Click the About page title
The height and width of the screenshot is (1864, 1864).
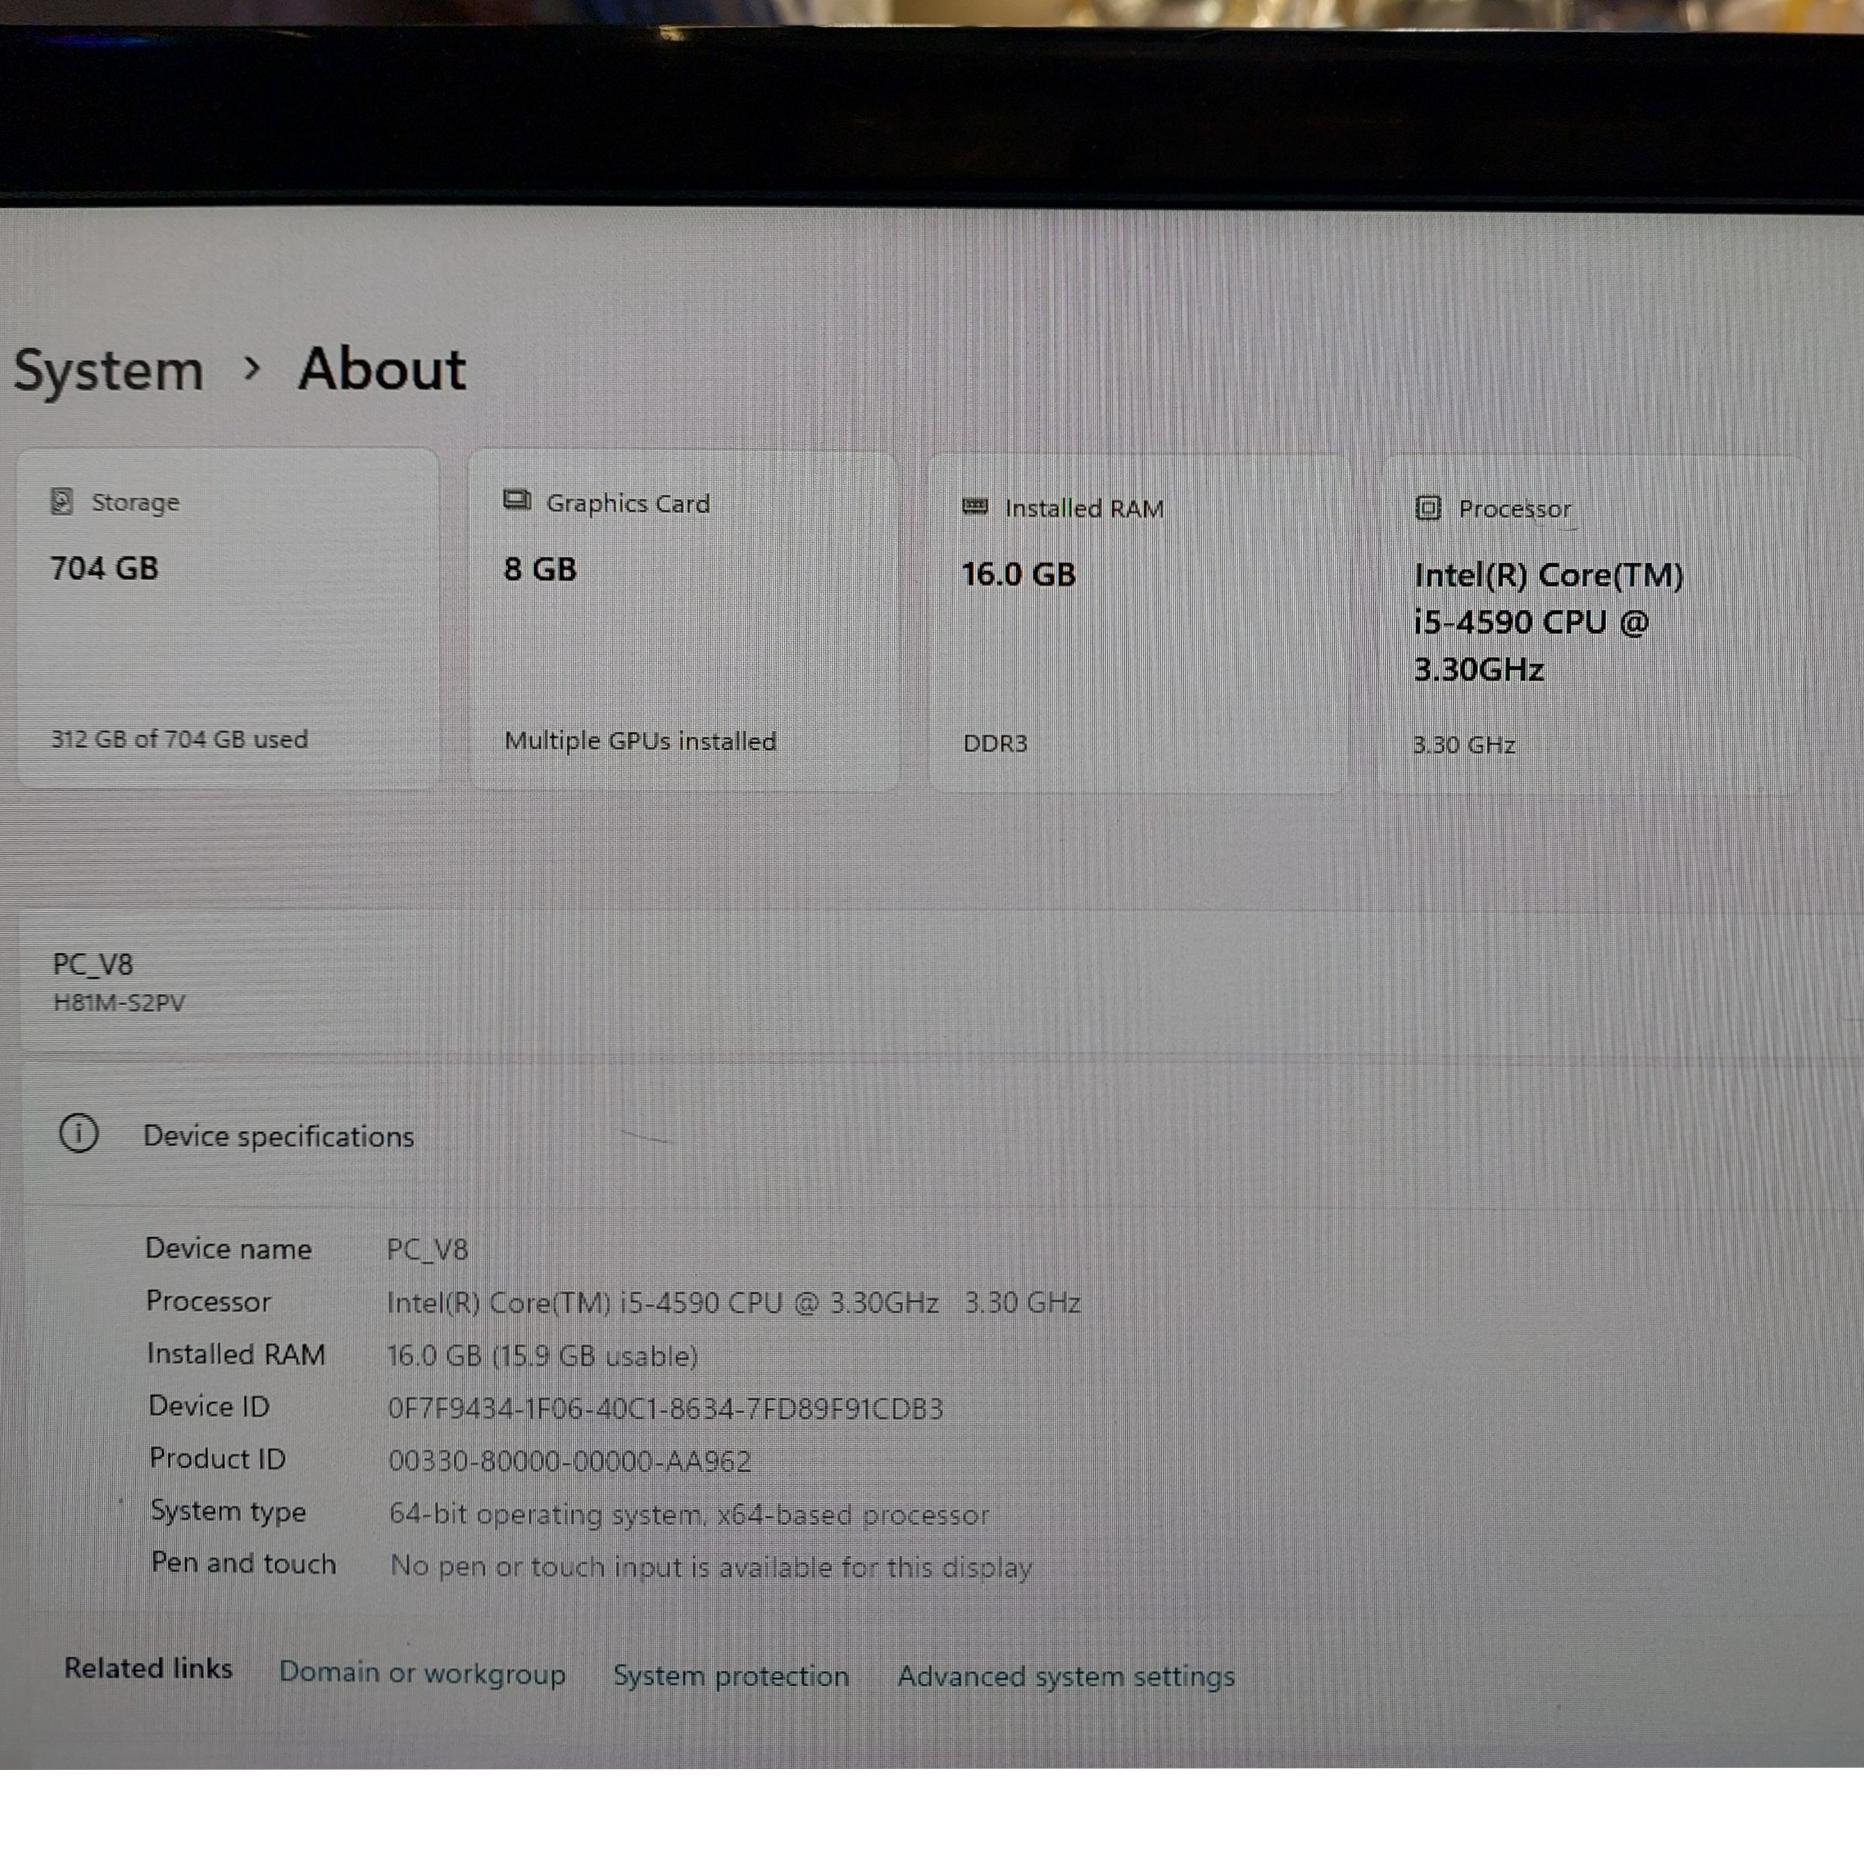382,368
